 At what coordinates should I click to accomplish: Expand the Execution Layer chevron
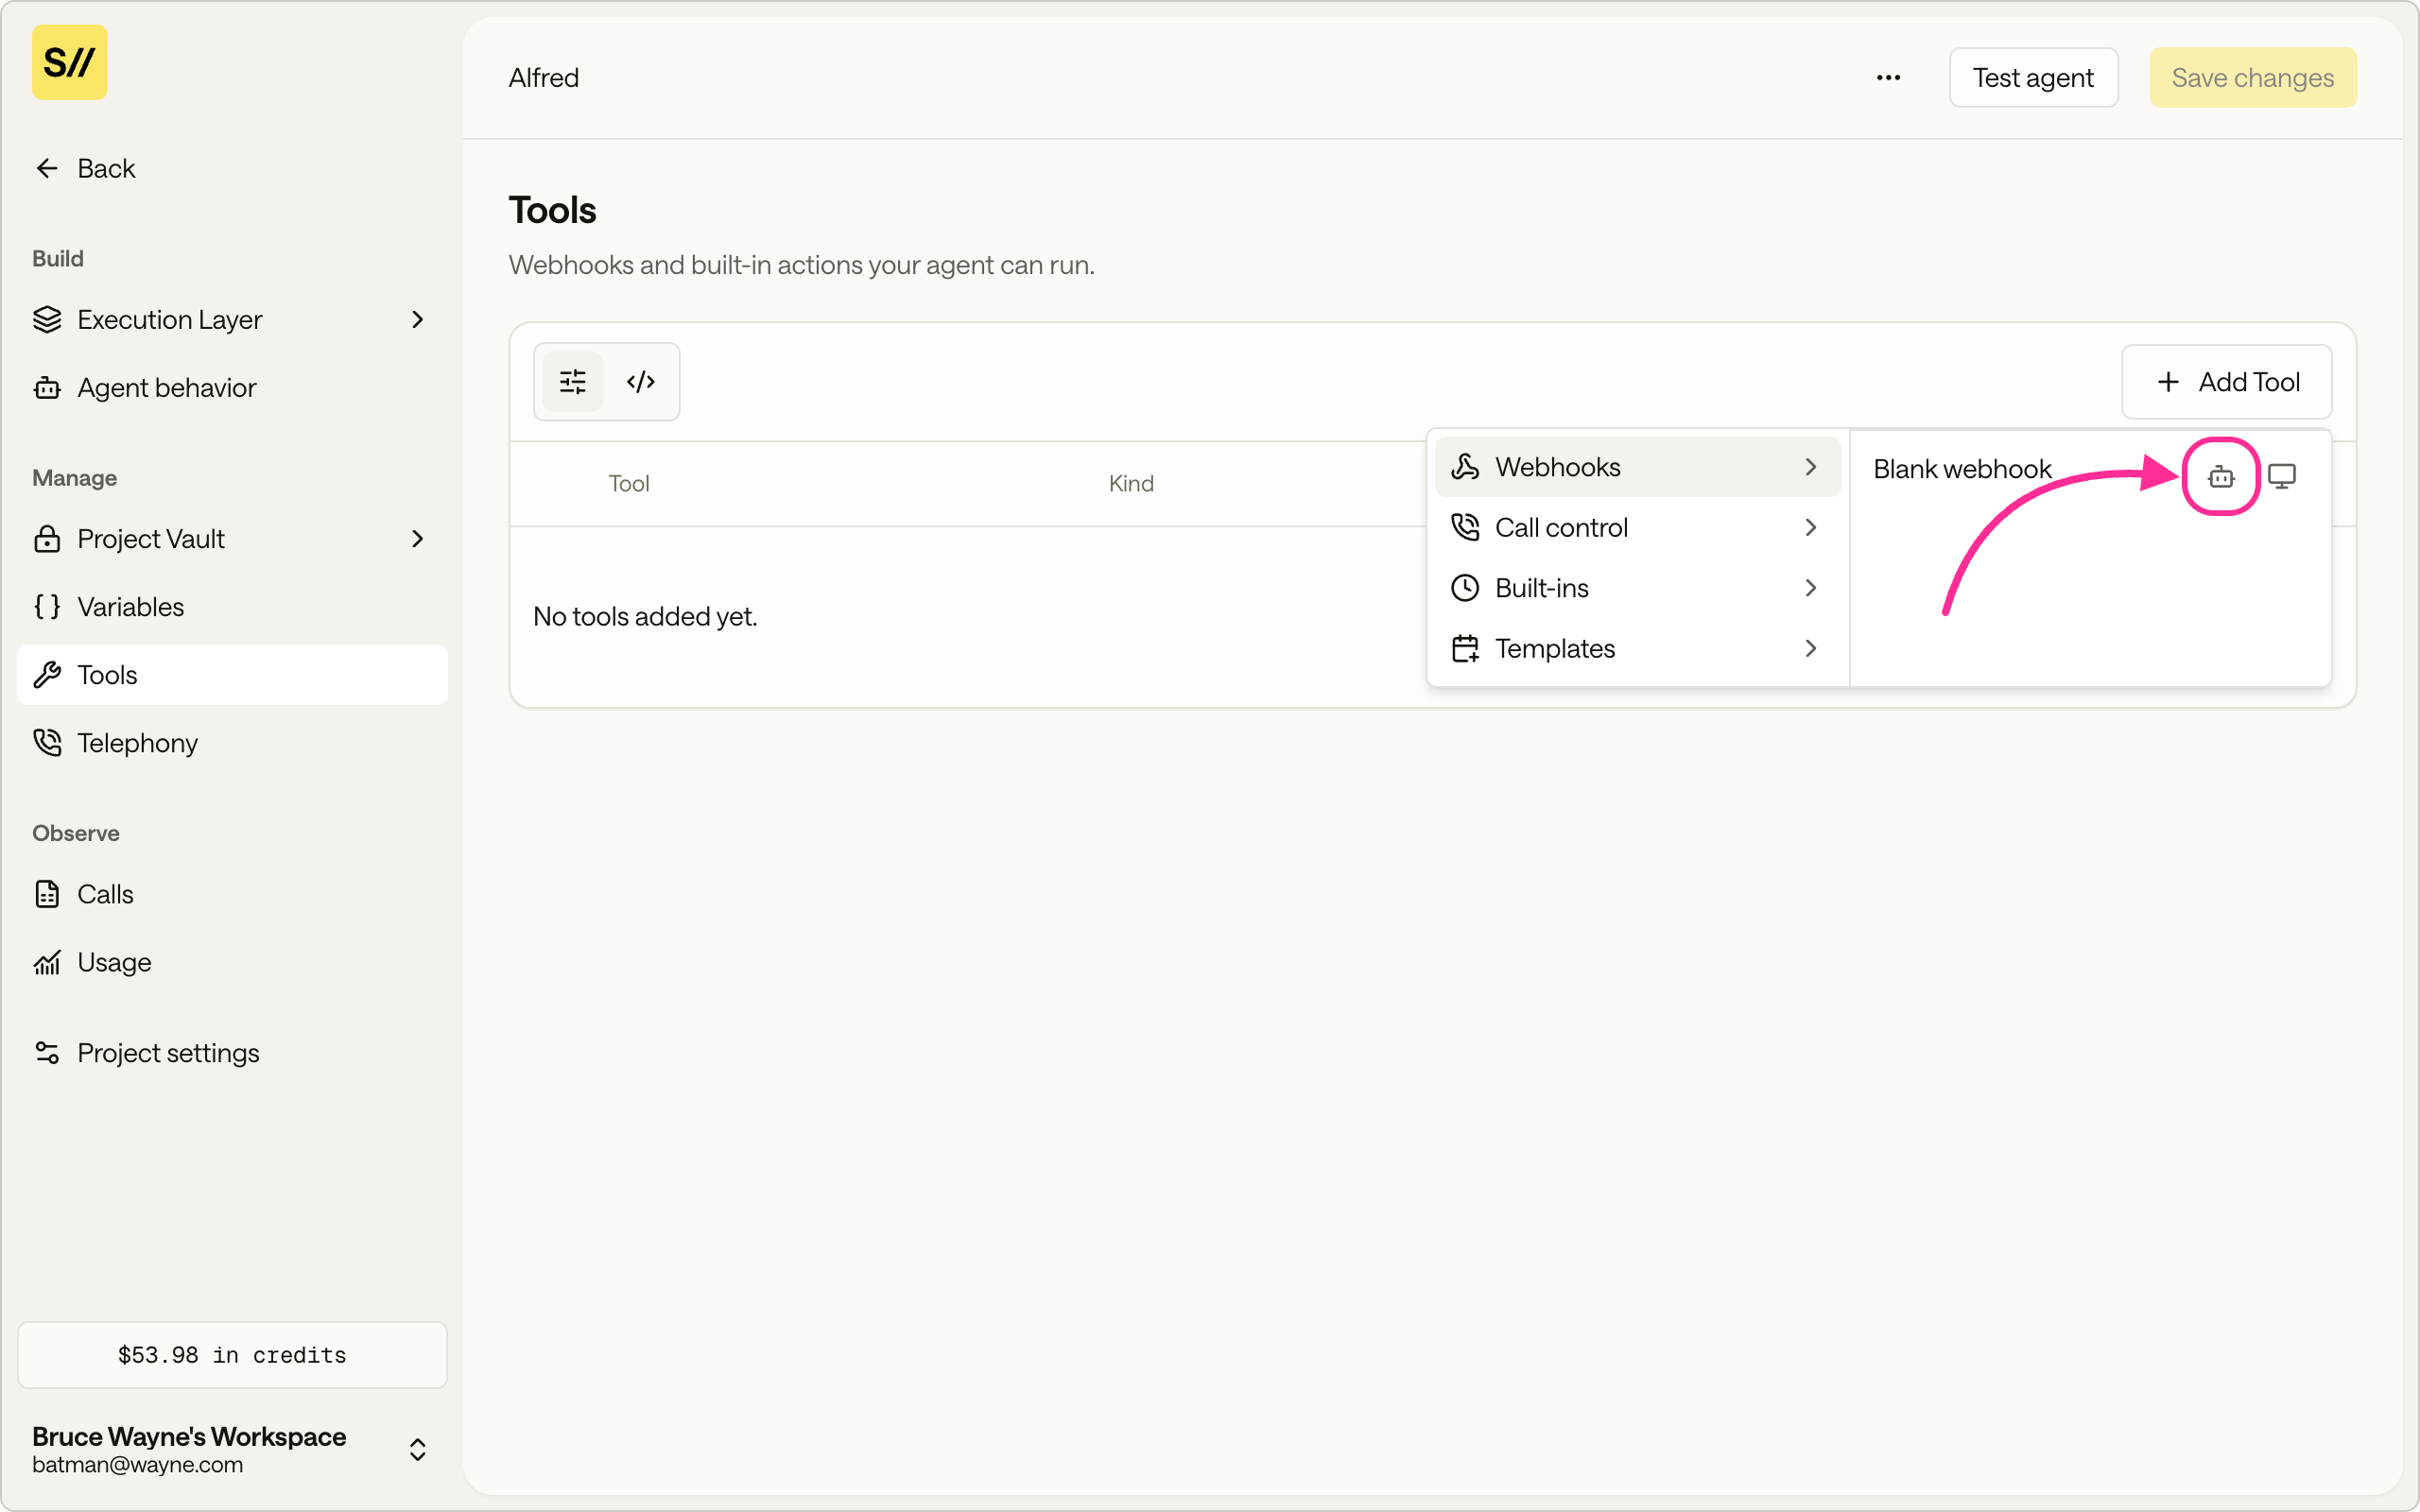418,319
